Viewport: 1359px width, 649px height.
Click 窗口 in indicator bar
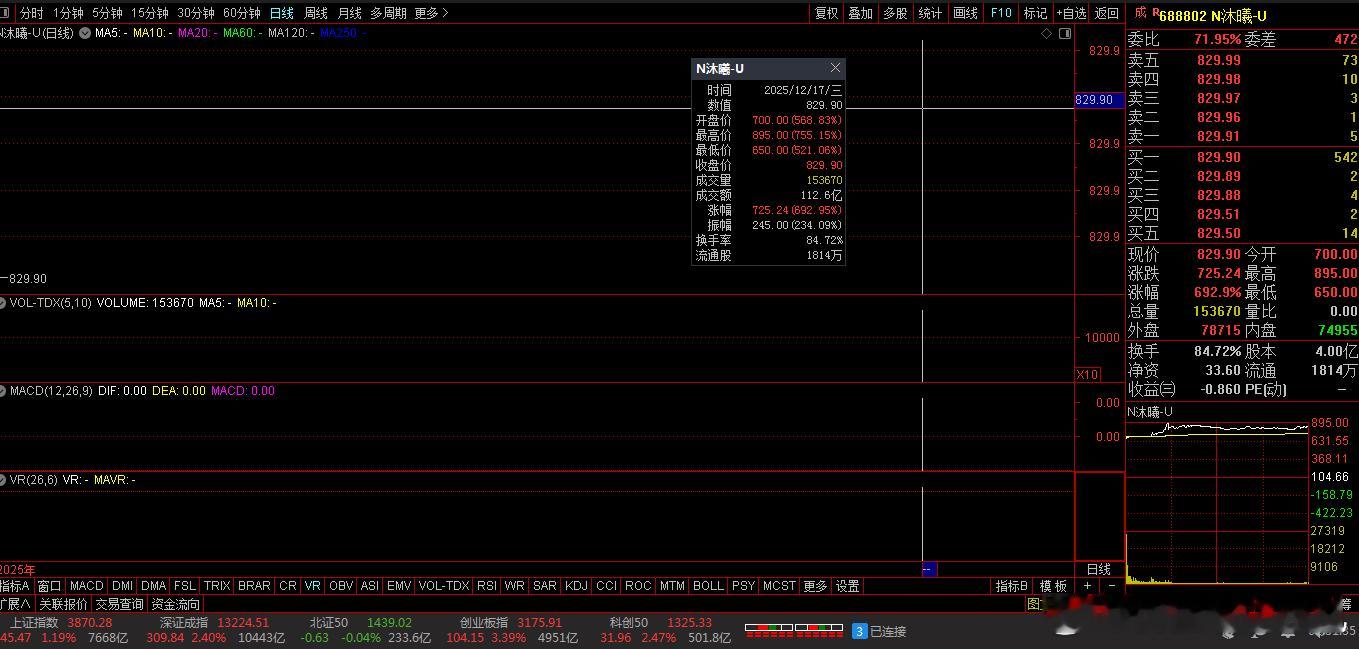(49, 586)
